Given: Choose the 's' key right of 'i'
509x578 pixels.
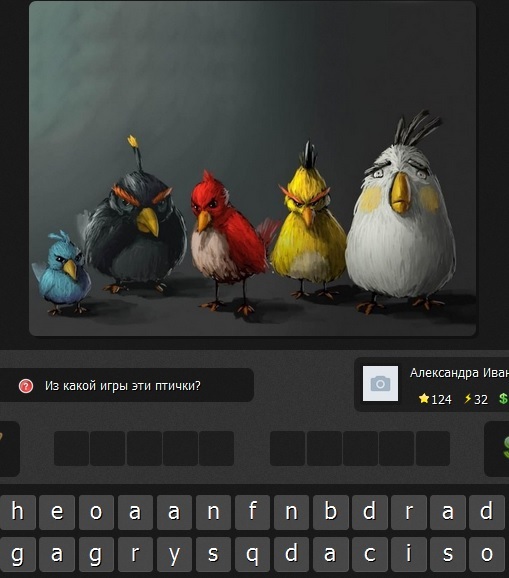Looking at the screenshot, I should pyautogui.click(x=448, y=554).
